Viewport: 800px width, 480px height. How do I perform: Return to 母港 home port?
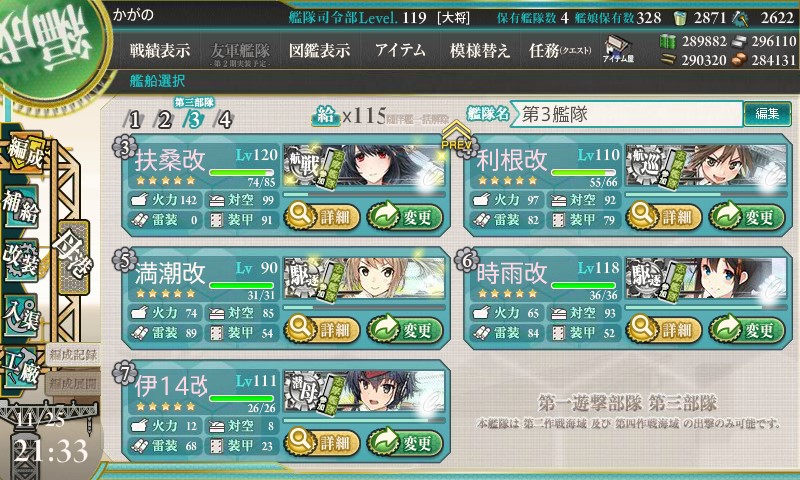click(x=73, y=258)
